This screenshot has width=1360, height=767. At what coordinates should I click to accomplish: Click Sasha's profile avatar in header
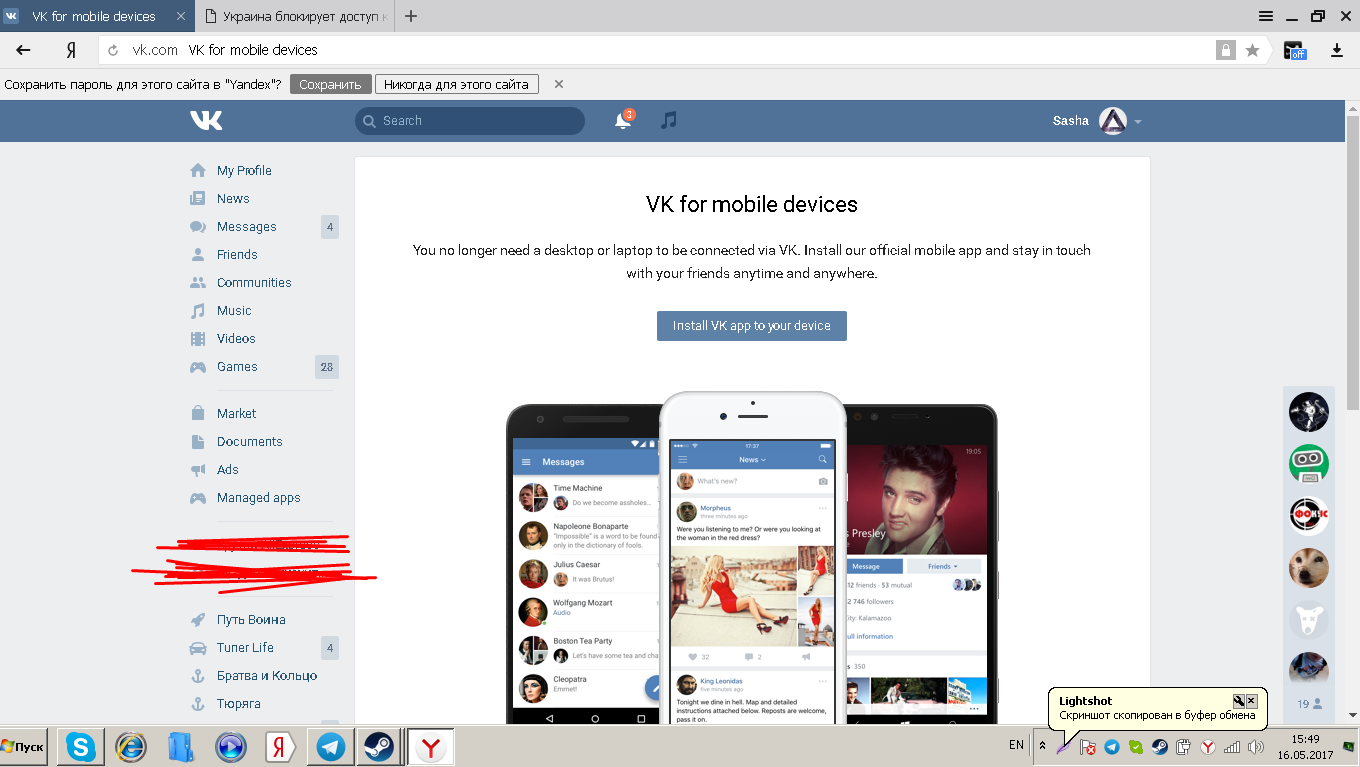(1113, 121)
